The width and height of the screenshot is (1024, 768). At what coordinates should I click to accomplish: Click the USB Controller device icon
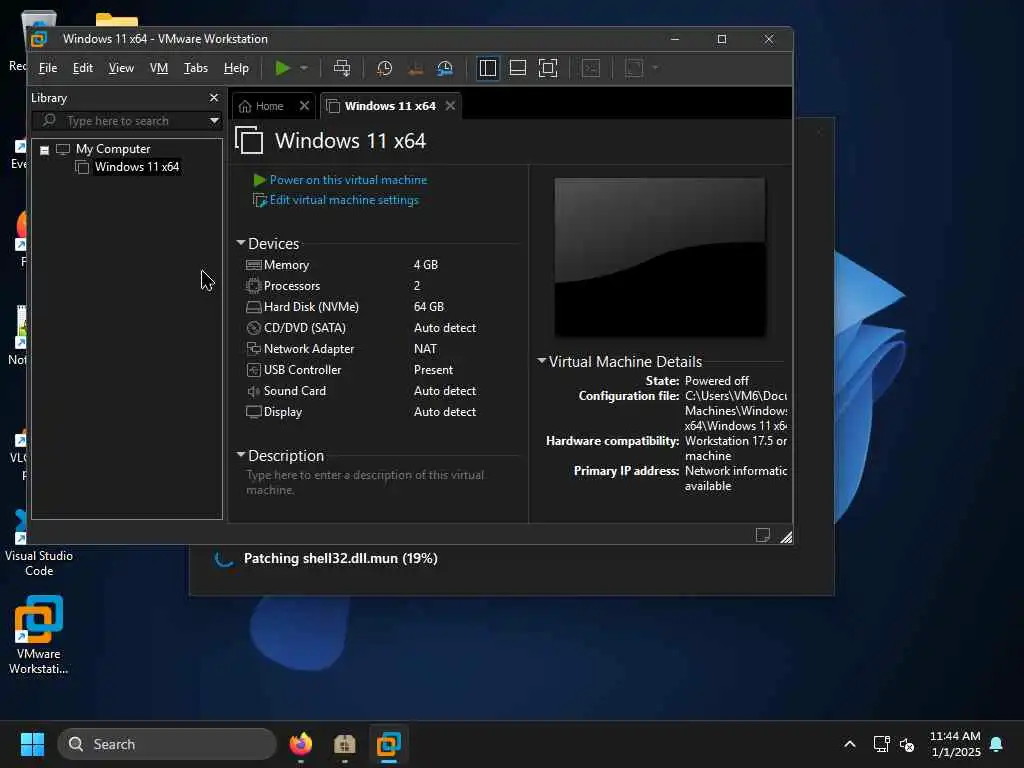(x=253, y=370)
